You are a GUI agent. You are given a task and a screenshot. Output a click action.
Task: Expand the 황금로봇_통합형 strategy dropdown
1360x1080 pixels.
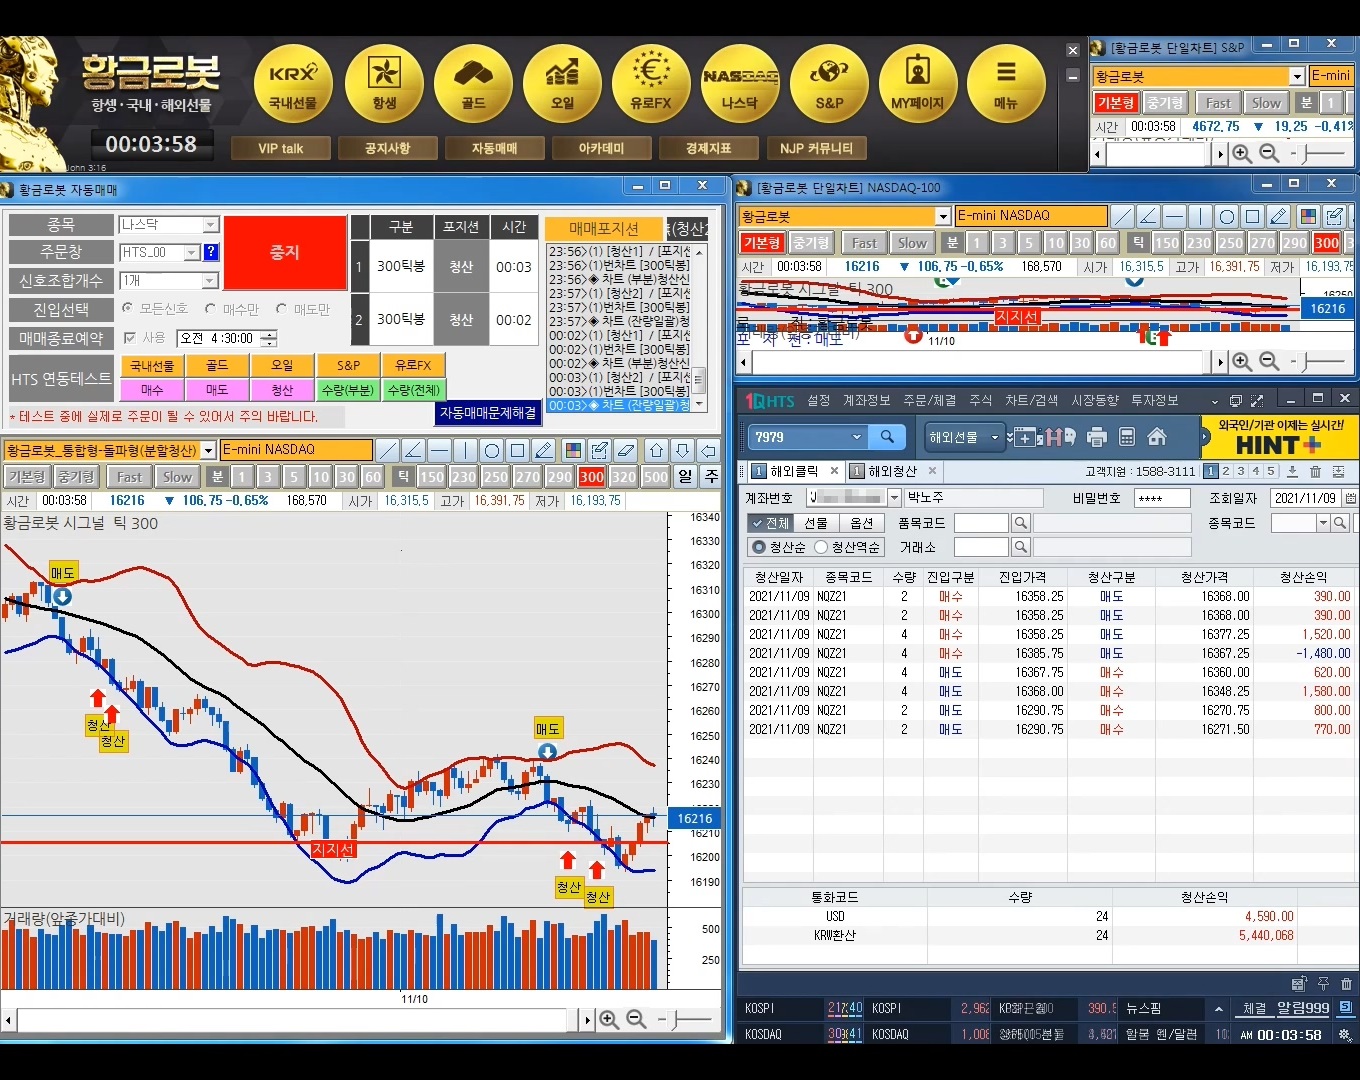(x=208, y=450)
